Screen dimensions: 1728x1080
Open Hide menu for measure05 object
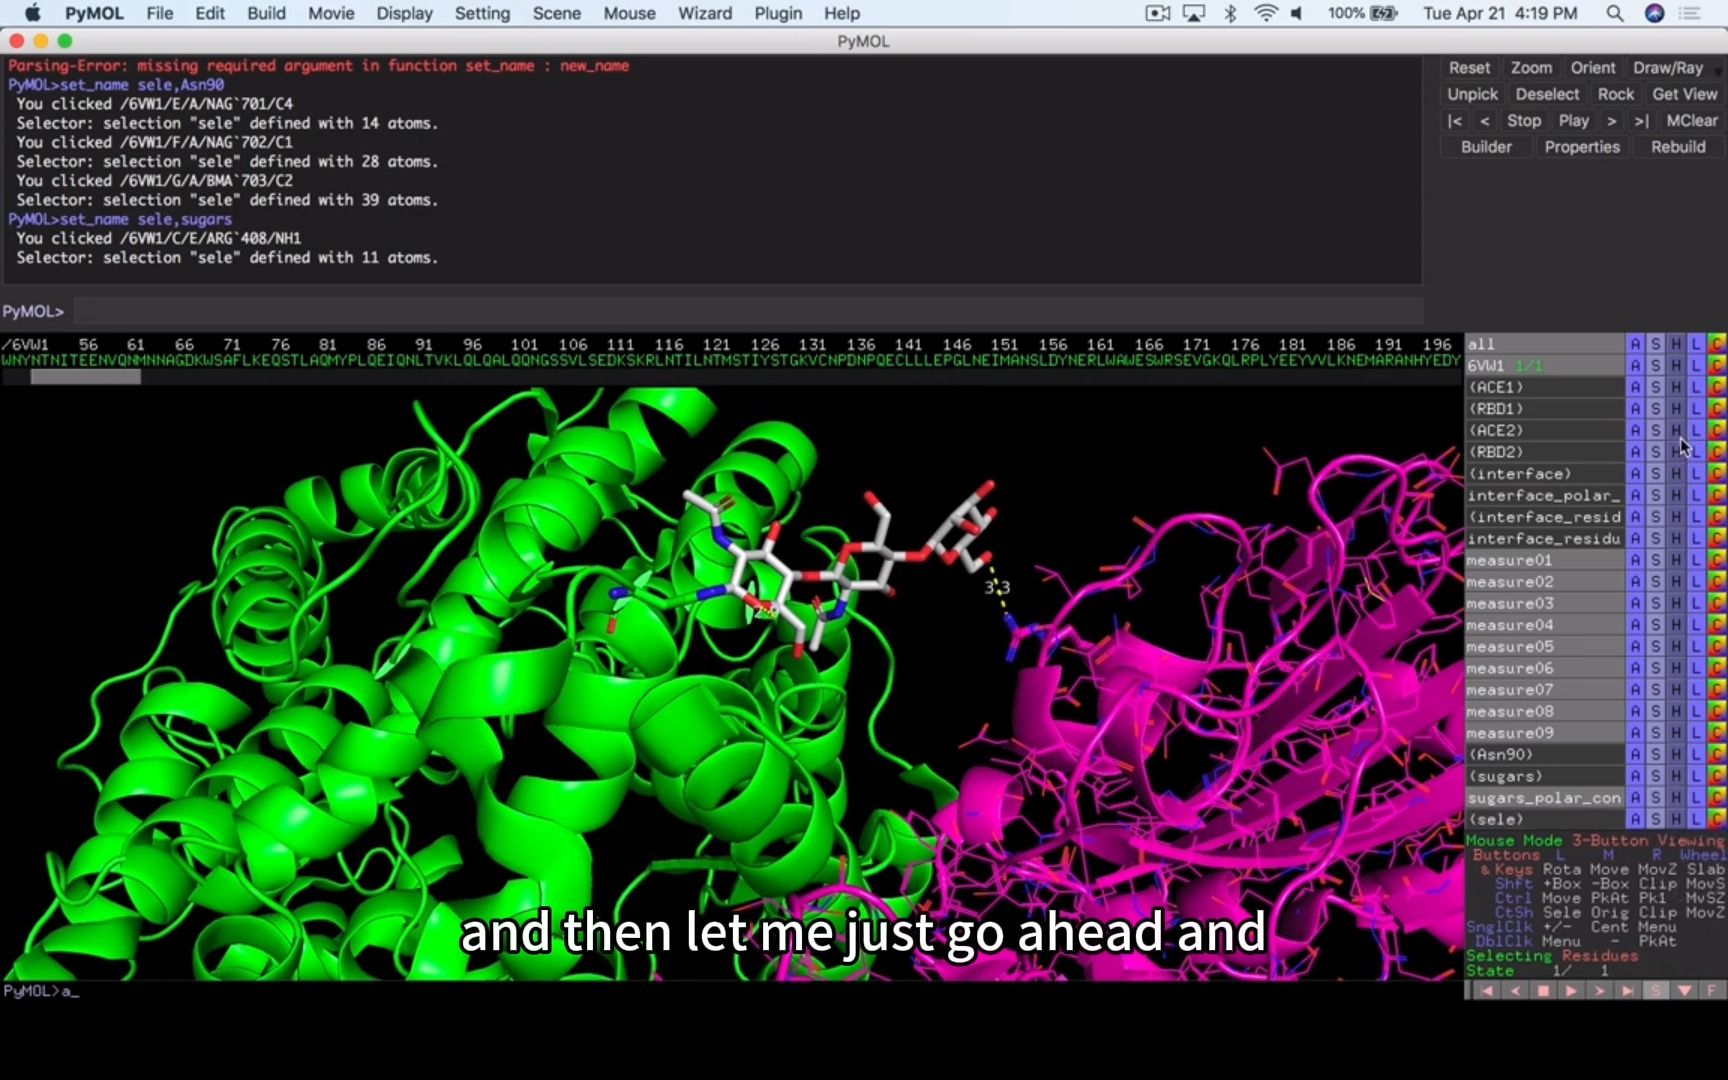point(1676,646)
